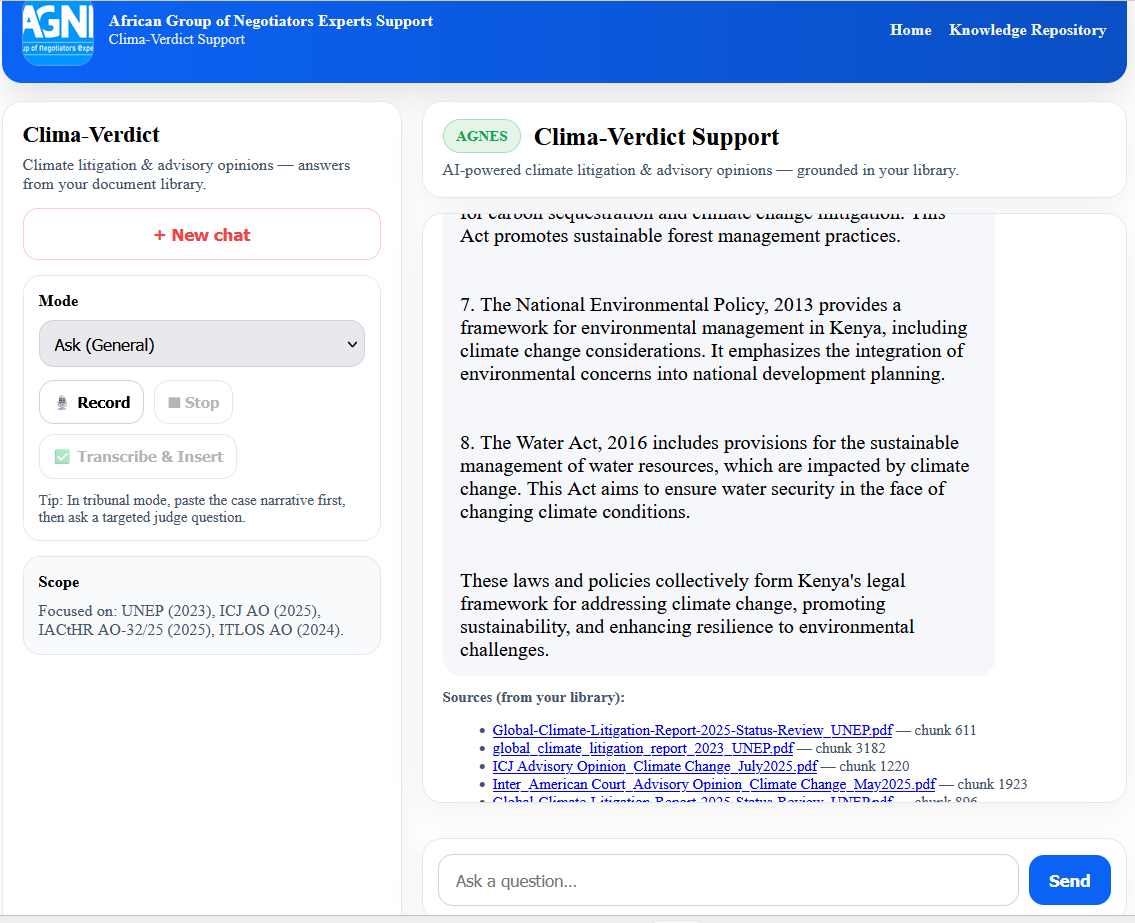
Task: Click the AGNES badge next to the title
Action: click(x=482, y=136)
